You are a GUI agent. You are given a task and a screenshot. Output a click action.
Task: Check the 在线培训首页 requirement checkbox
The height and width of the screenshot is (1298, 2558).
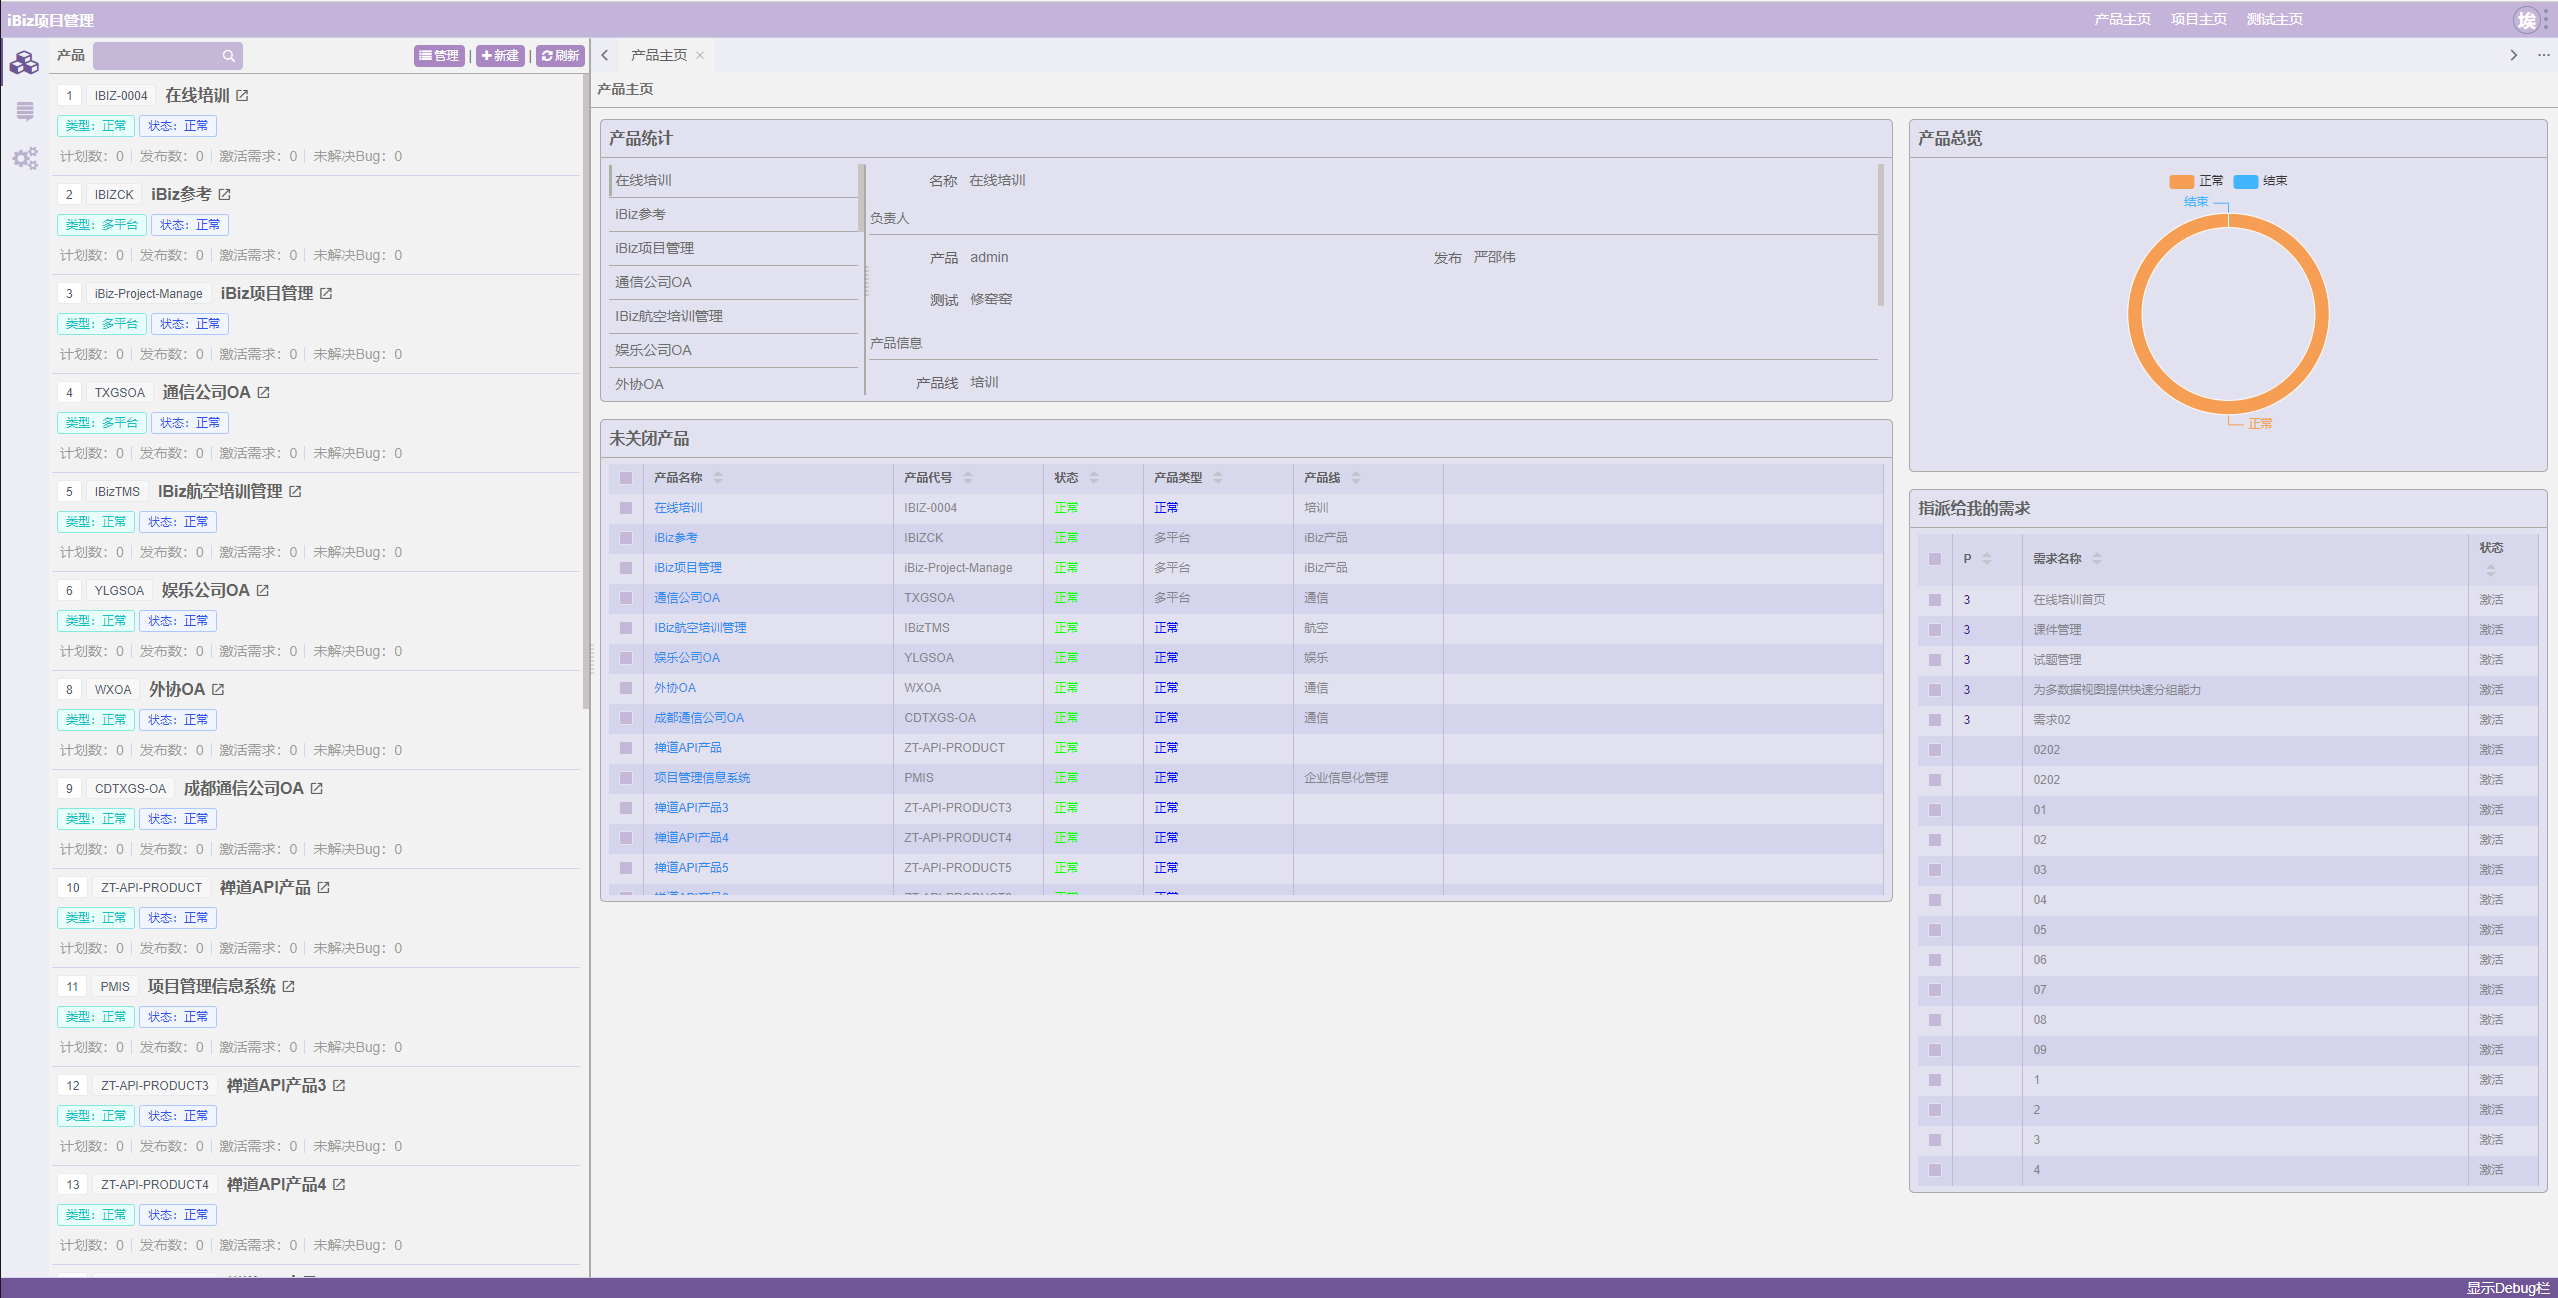click(x=1935, y=600)
